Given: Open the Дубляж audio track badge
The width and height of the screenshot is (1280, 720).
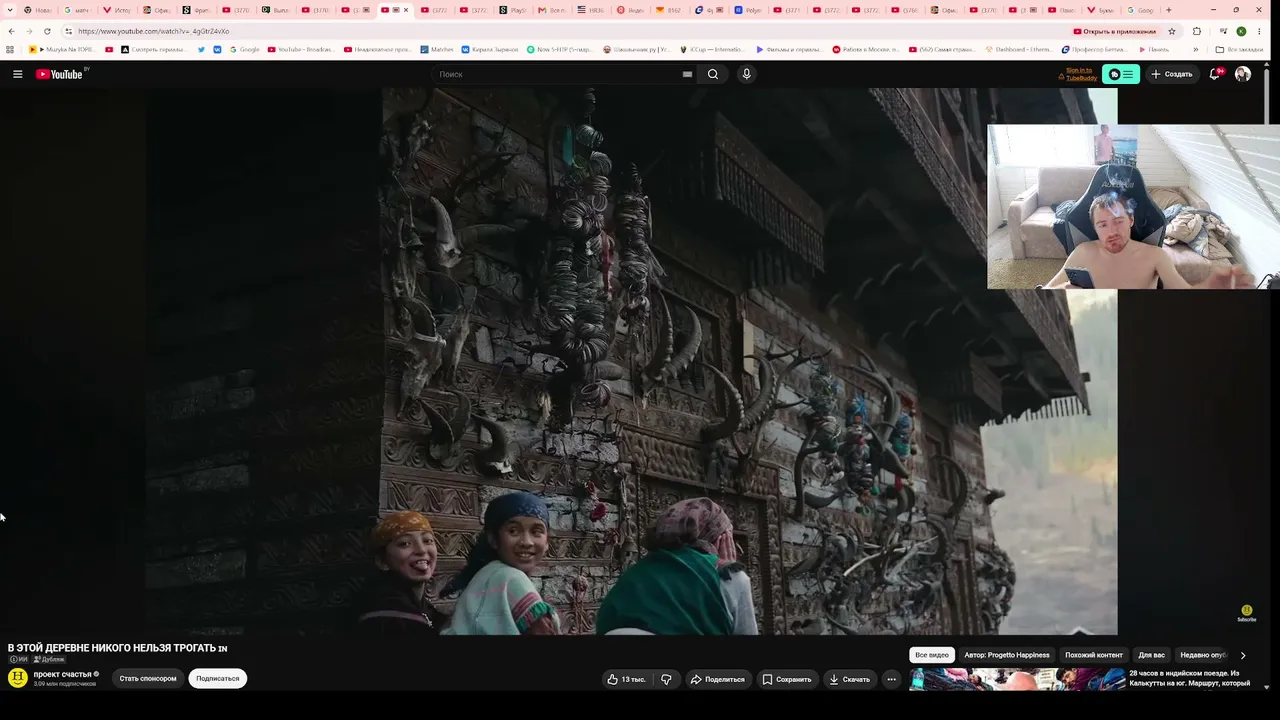Looking at the screenshot, I should point(49,659).
